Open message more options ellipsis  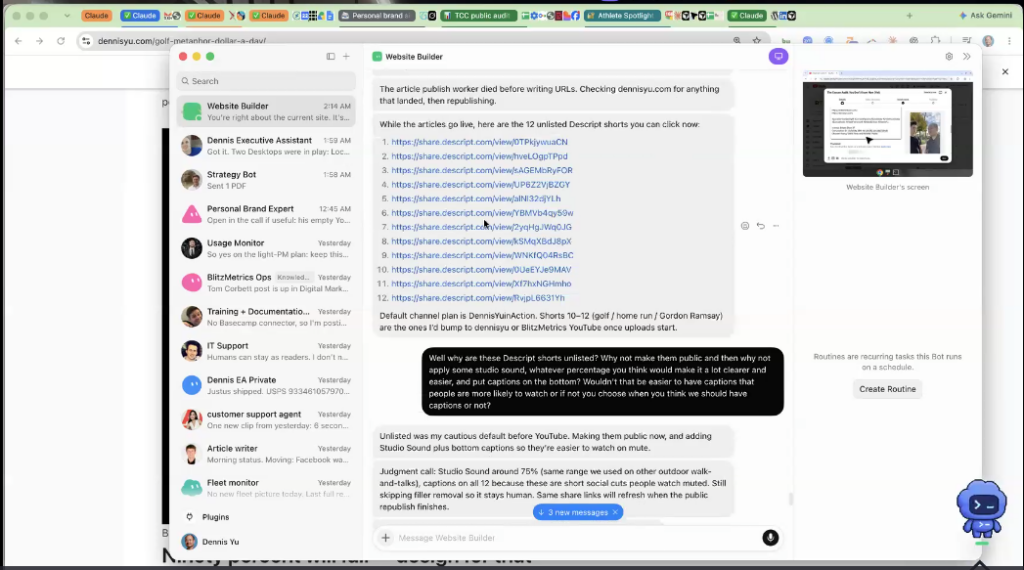pos(776,226)
